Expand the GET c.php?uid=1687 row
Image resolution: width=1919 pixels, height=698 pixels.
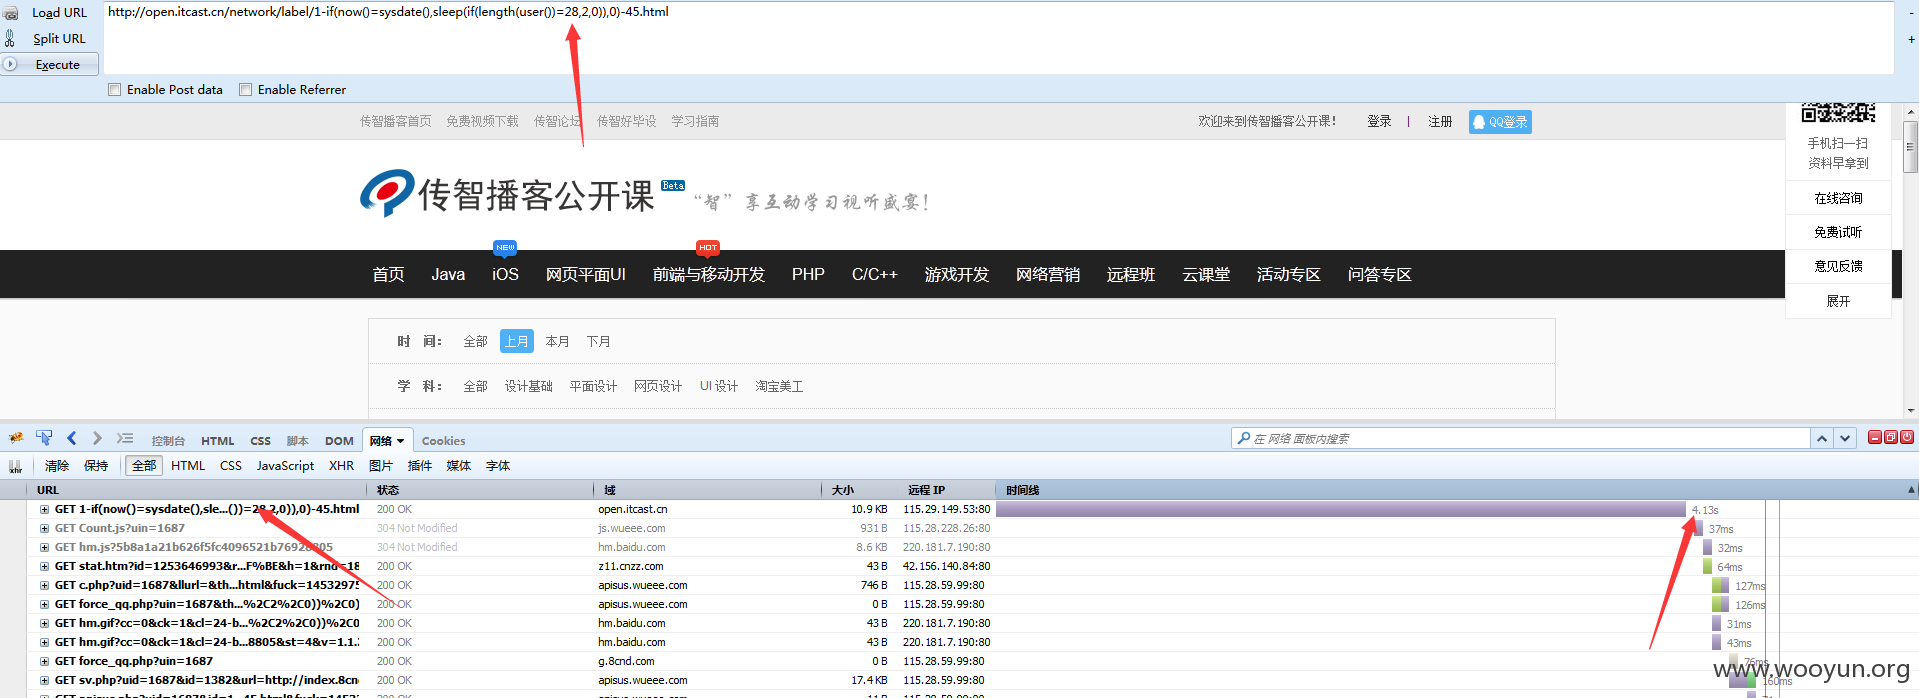pyautogui.click(x=44, y=585)
